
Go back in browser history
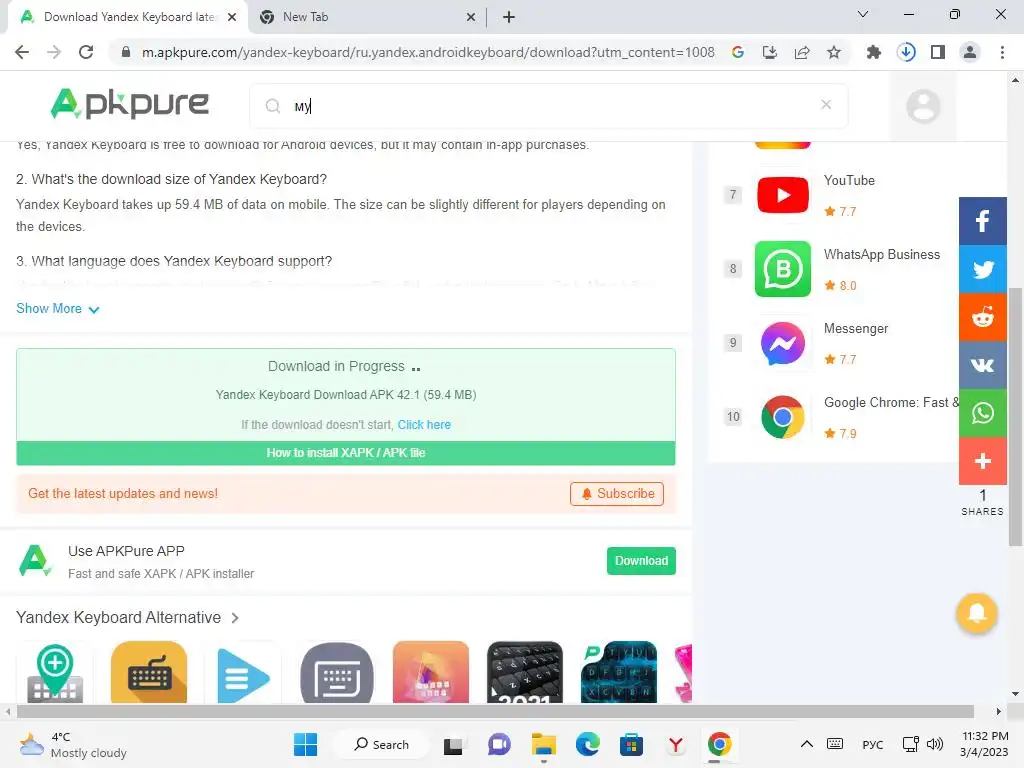coord(22,52)
